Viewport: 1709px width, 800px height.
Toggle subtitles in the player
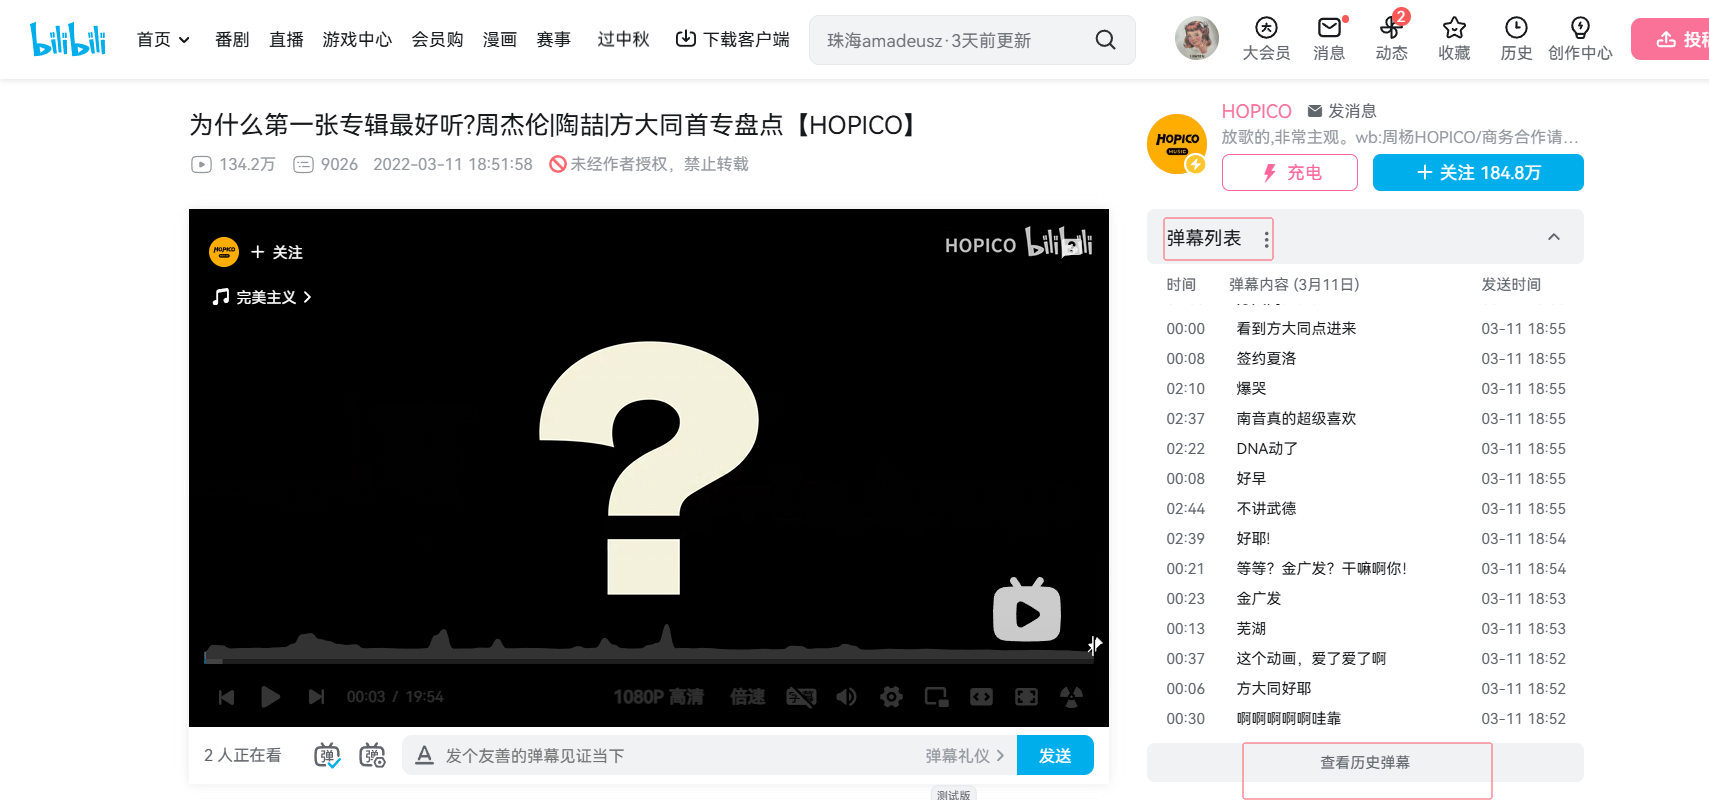801,697
